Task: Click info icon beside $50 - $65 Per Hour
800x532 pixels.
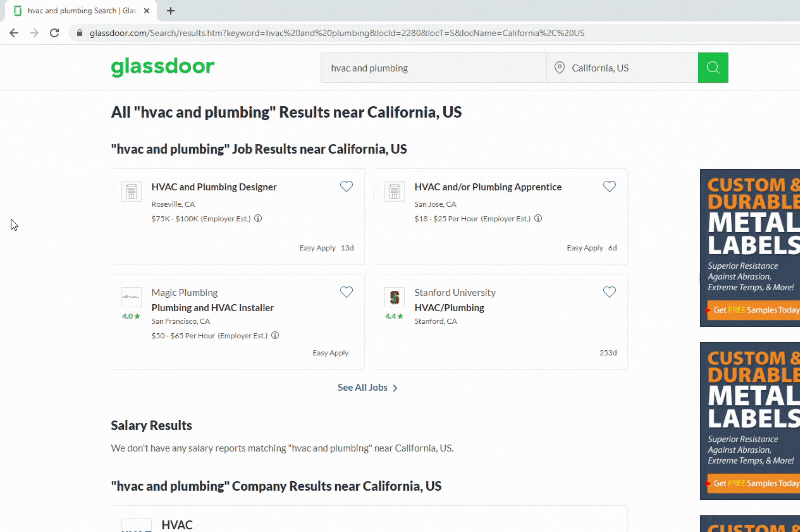Action: pyautogui.click(x=275, y=335)
